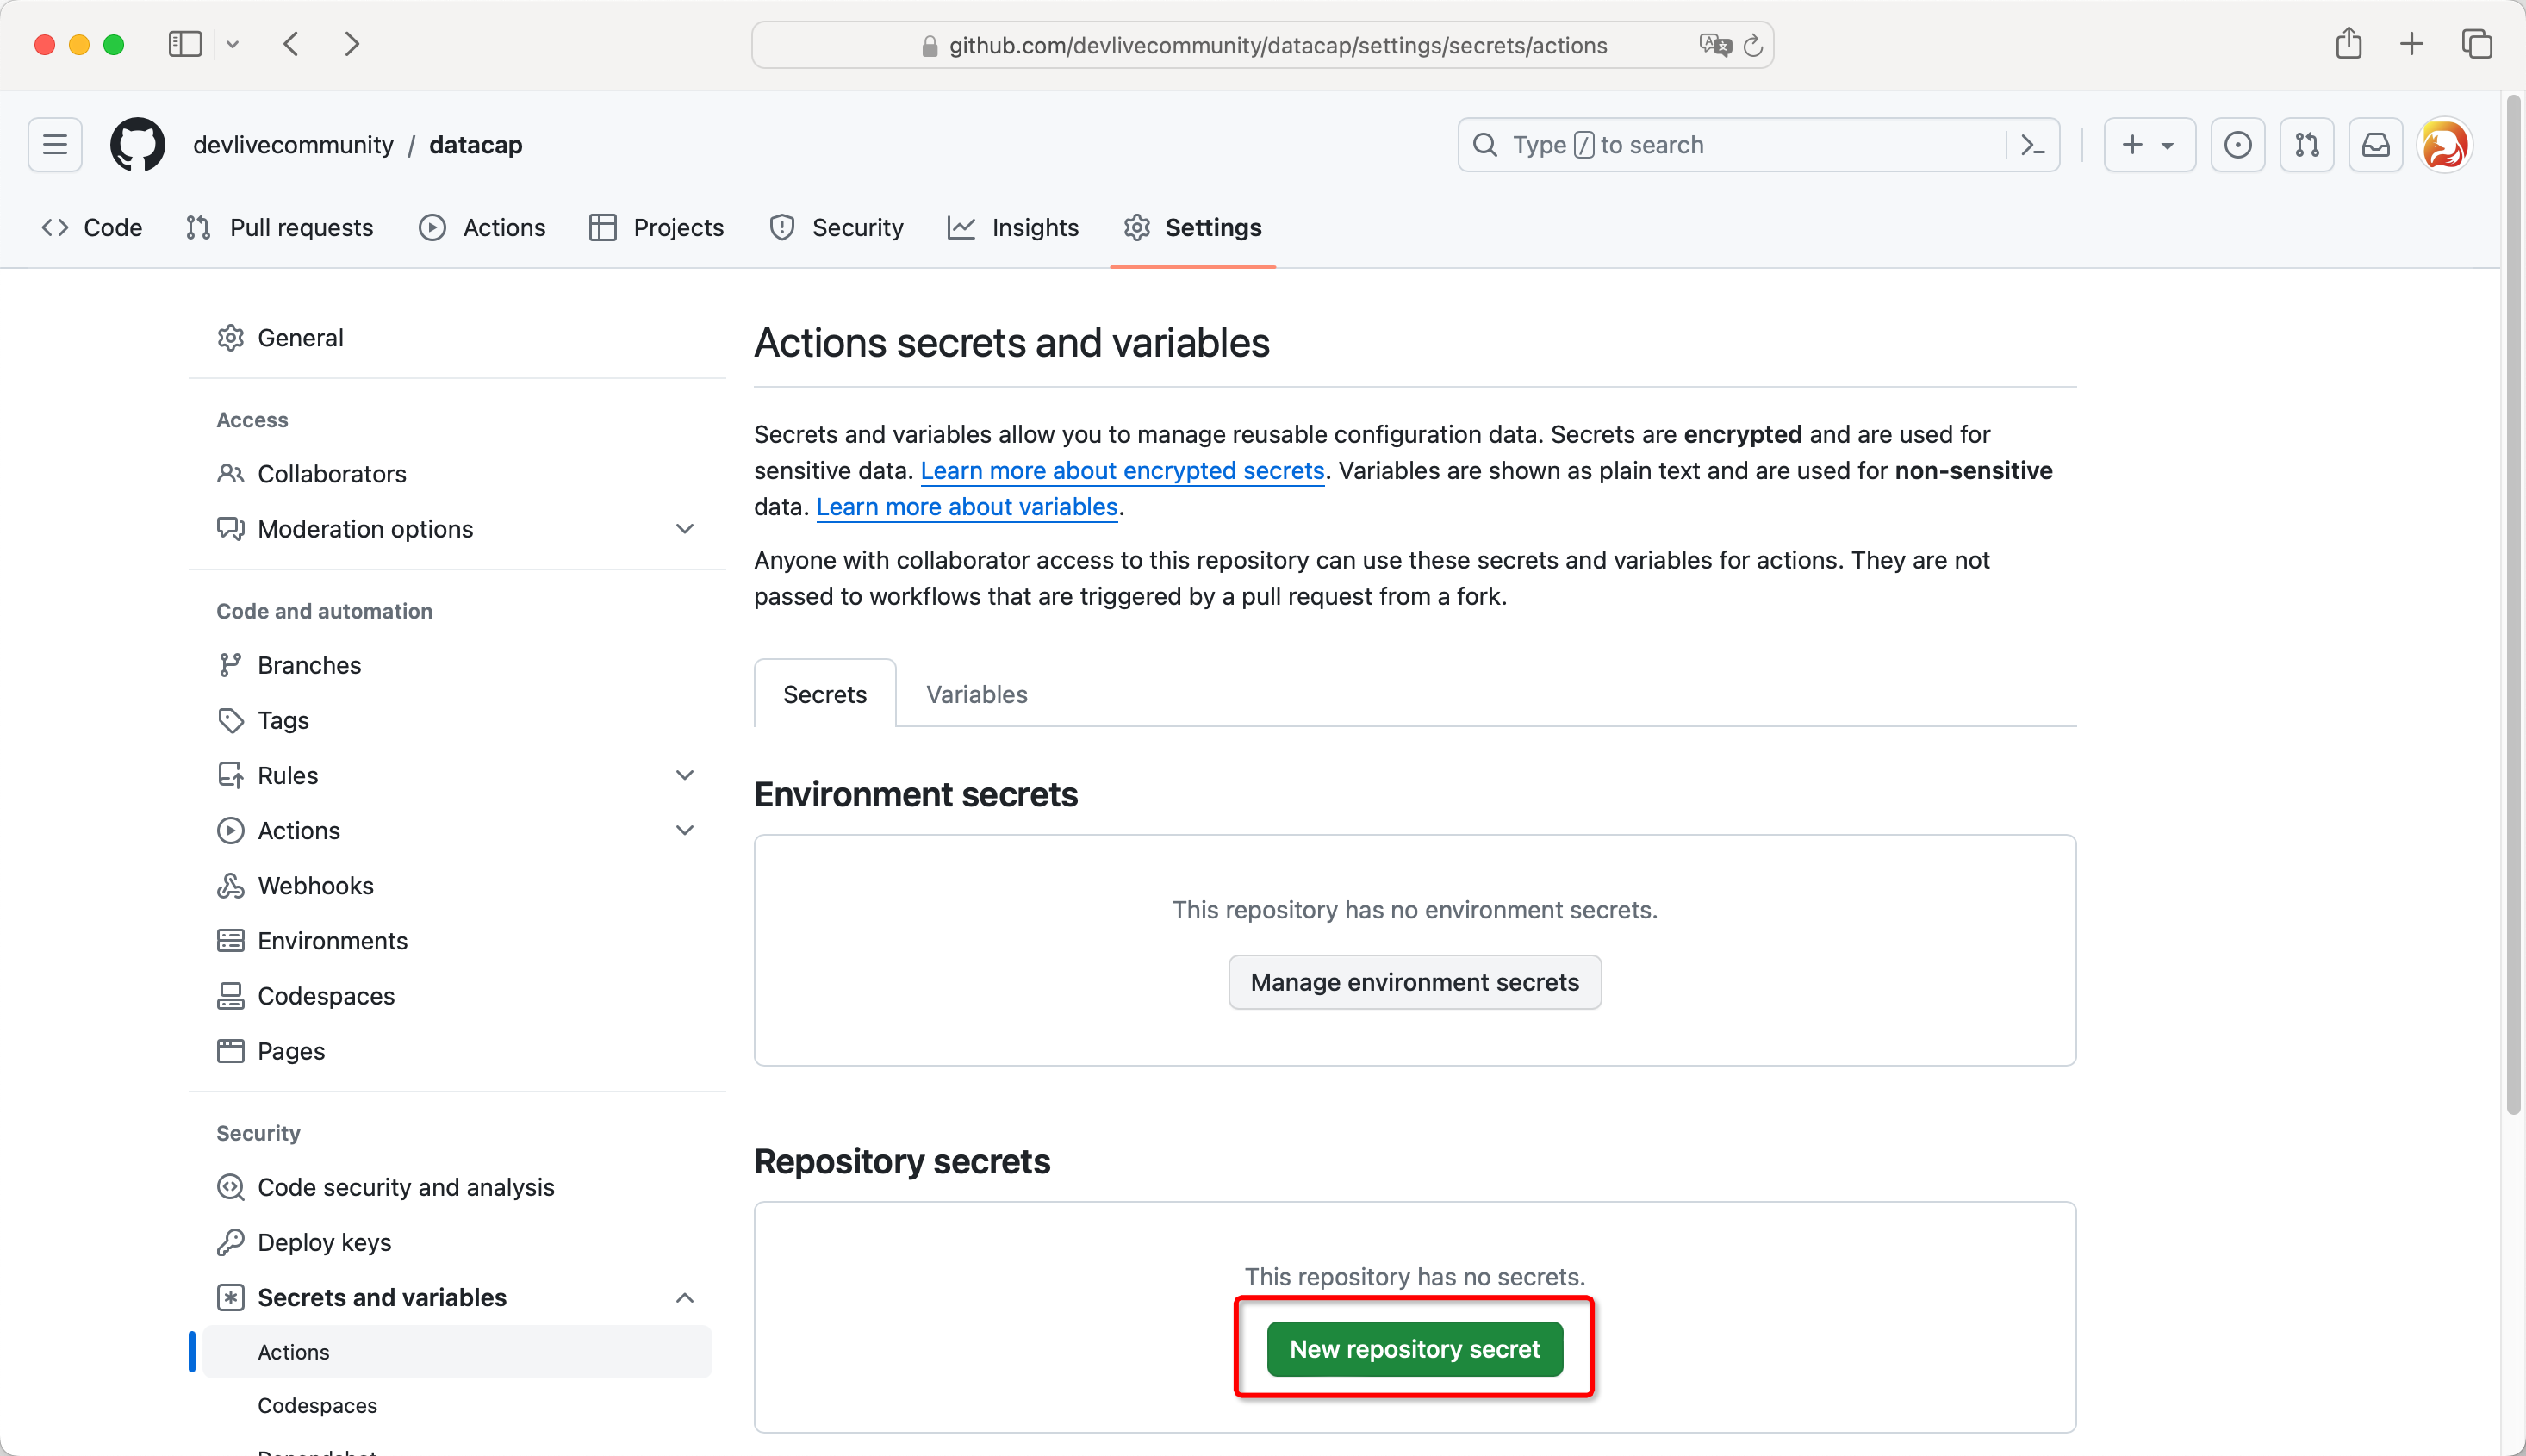Screen dimensions: 2526x1456
Task: Open Learn more about encrypted secrets link
Action: pyautogui.click(x=1122, y=471)
